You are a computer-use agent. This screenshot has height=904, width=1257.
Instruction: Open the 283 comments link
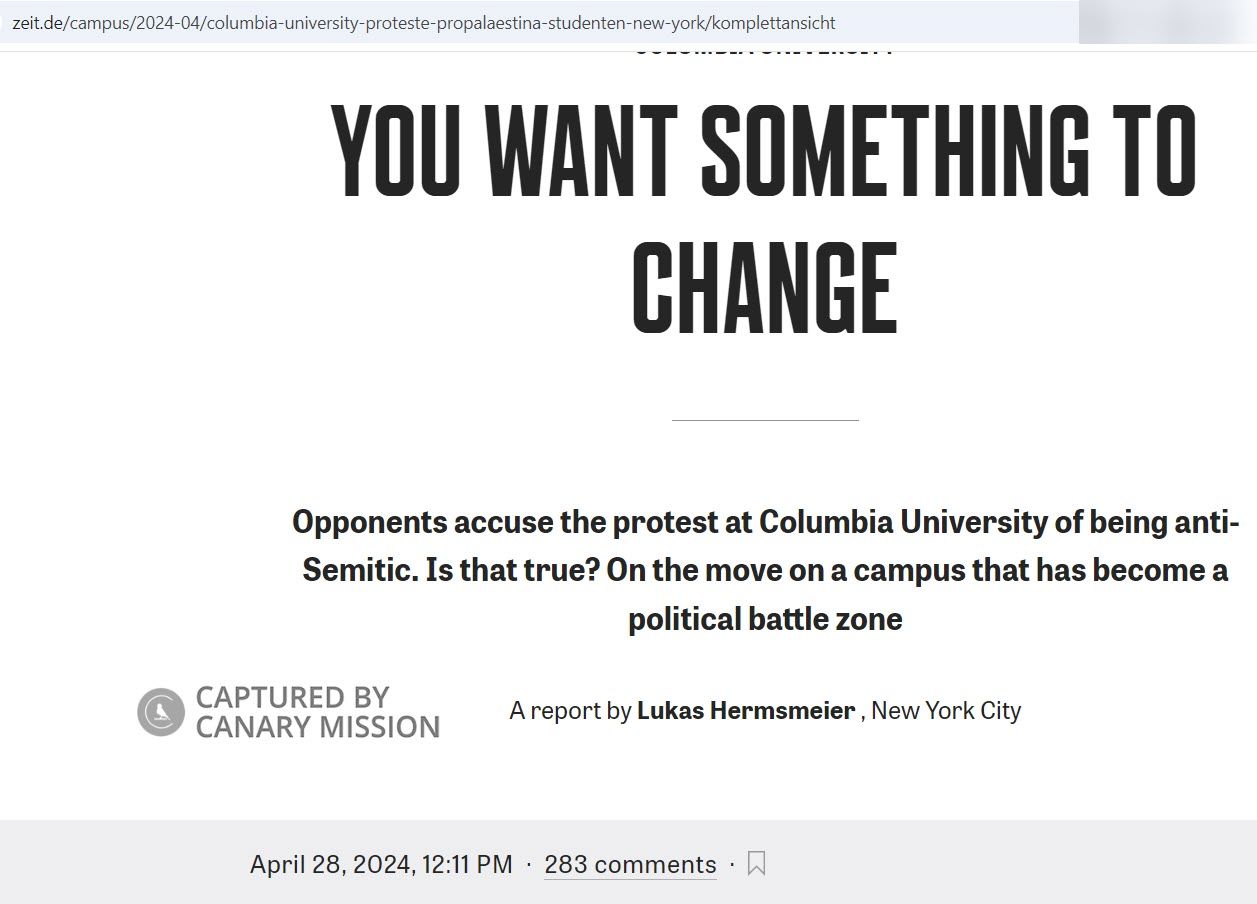coord(630,864)
